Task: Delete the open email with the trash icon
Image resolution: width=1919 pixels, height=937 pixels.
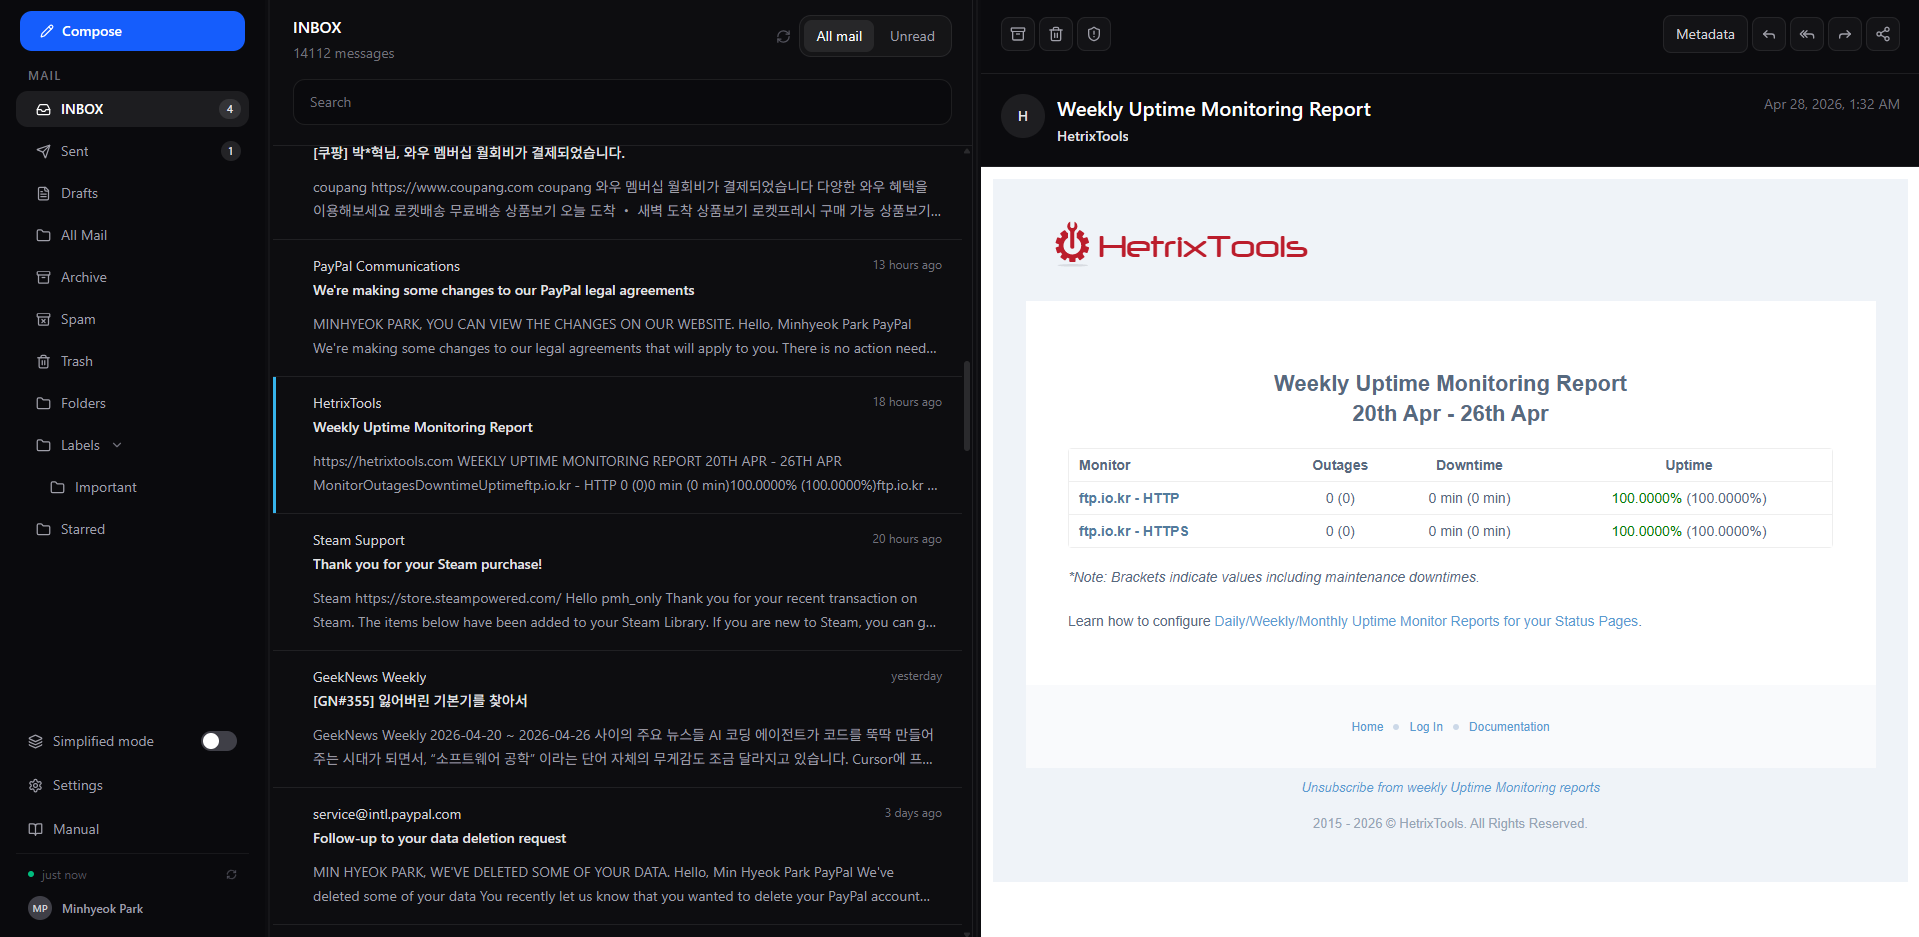Action: pyautogui.click(x=1056, y=34)
